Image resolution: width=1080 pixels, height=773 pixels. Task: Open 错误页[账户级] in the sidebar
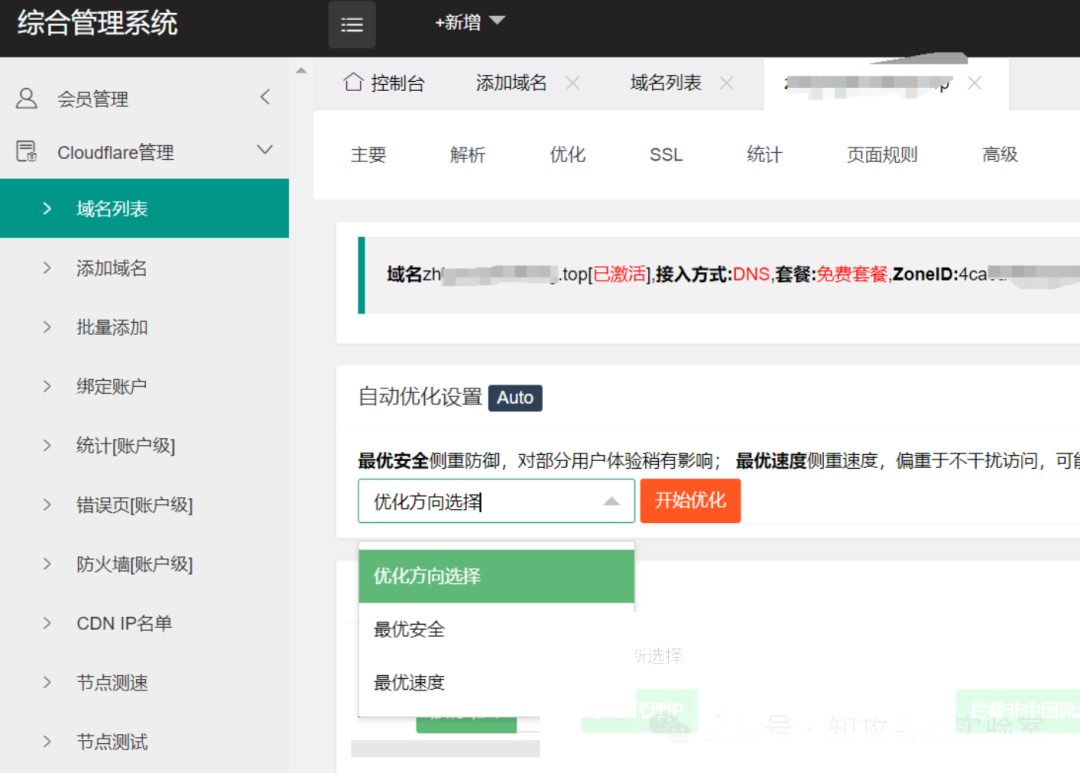click(x=145, y=505)
